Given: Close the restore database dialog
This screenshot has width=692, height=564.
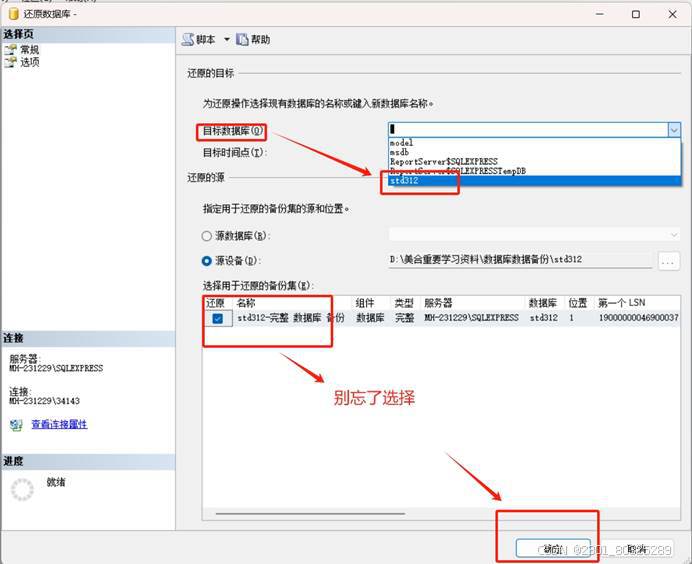Looking at the screenshot, I should pyautogui.click(x=672, y=14).
